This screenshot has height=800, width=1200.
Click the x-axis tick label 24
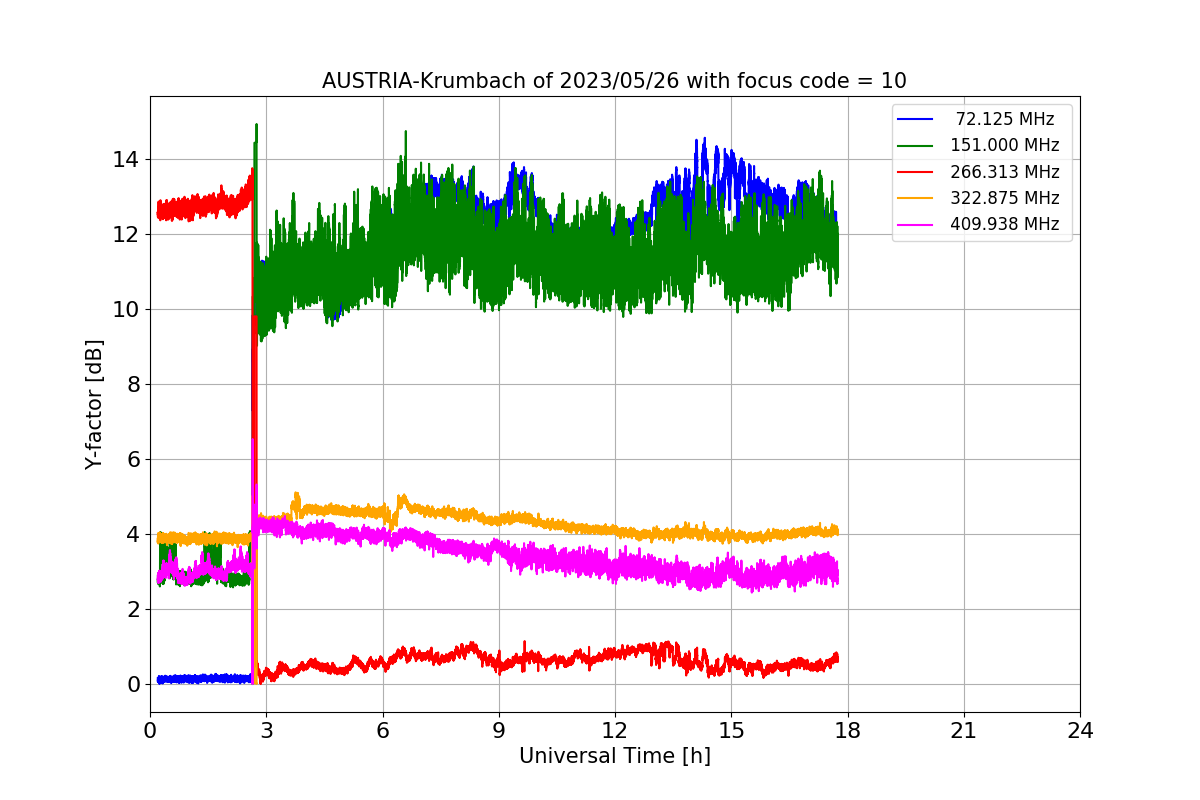(x=1080, y=730)
